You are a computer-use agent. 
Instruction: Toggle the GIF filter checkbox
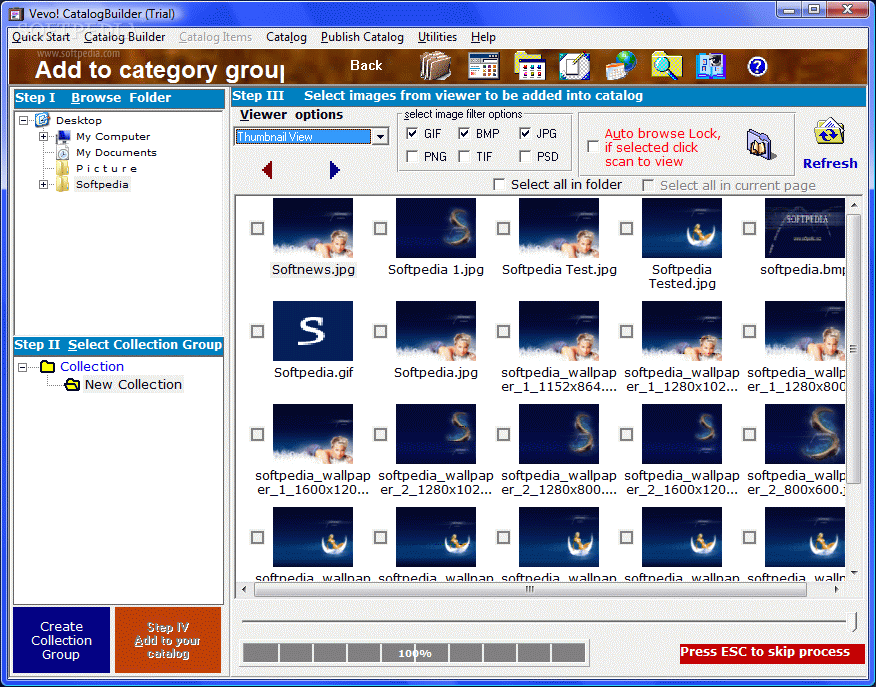(x=412, y=133)
